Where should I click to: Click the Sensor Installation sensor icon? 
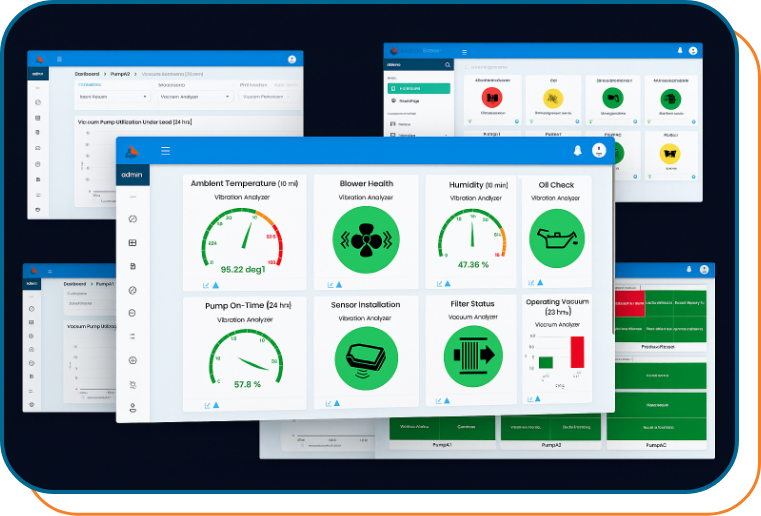click(366, 359)
